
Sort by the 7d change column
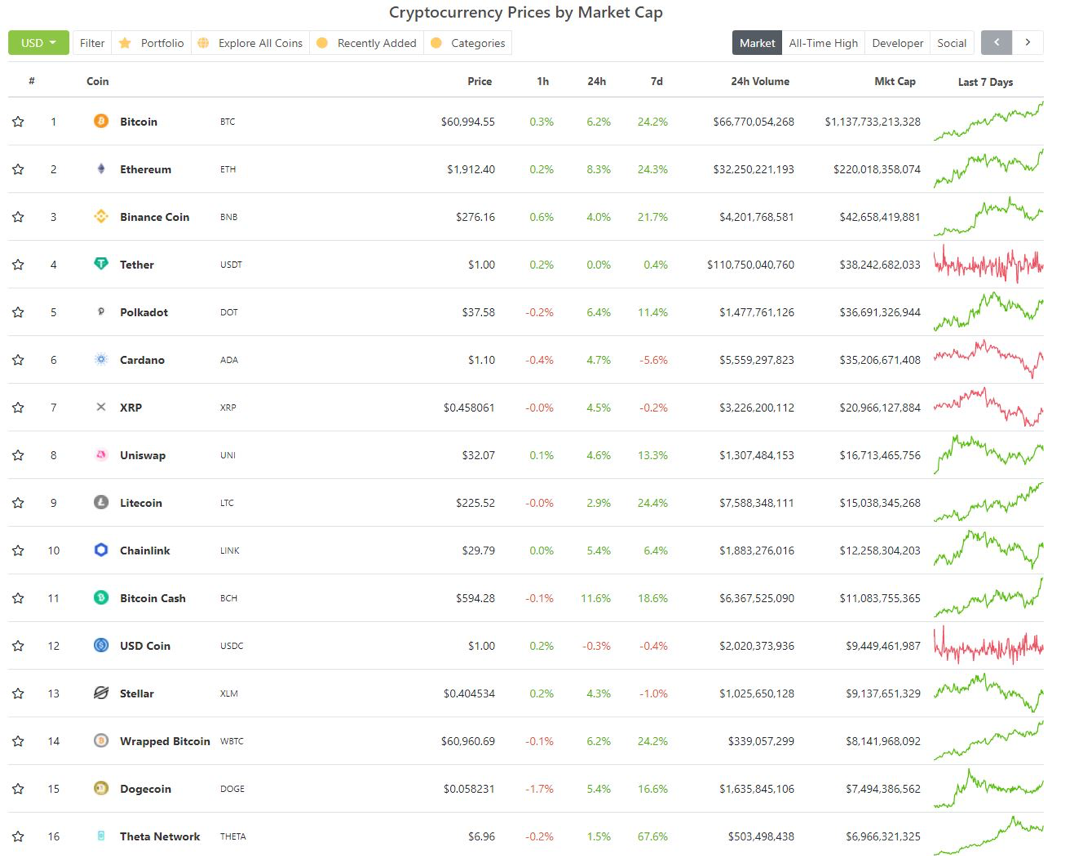point(657,81)
